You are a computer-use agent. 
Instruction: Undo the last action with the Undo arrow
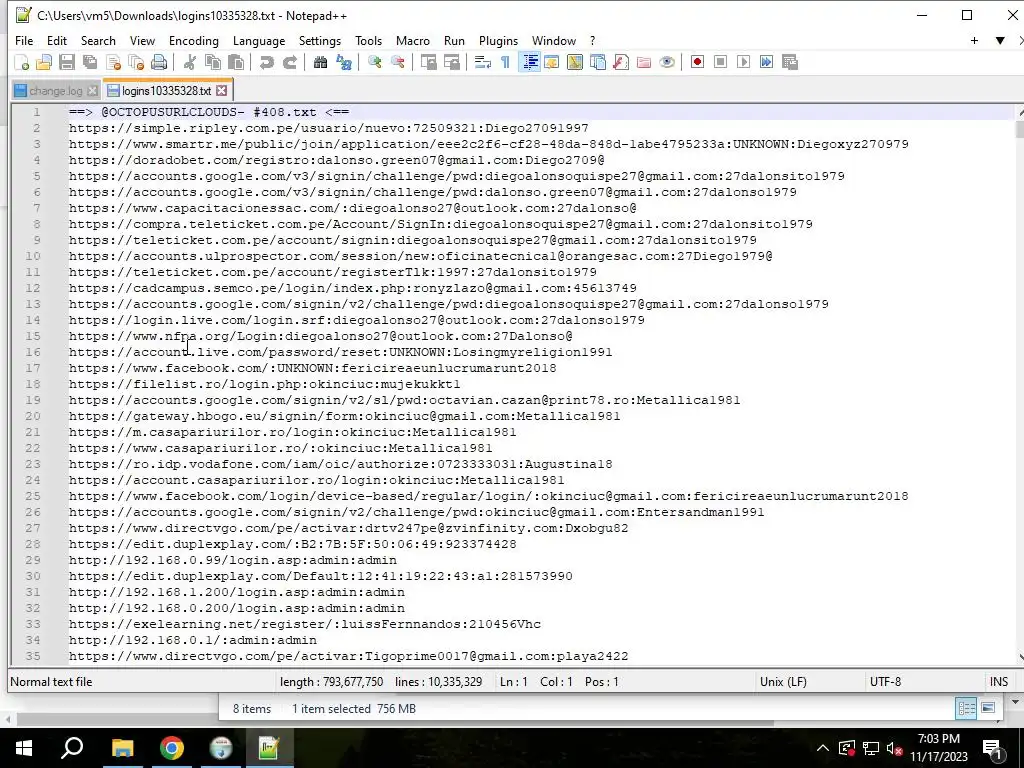266,62
